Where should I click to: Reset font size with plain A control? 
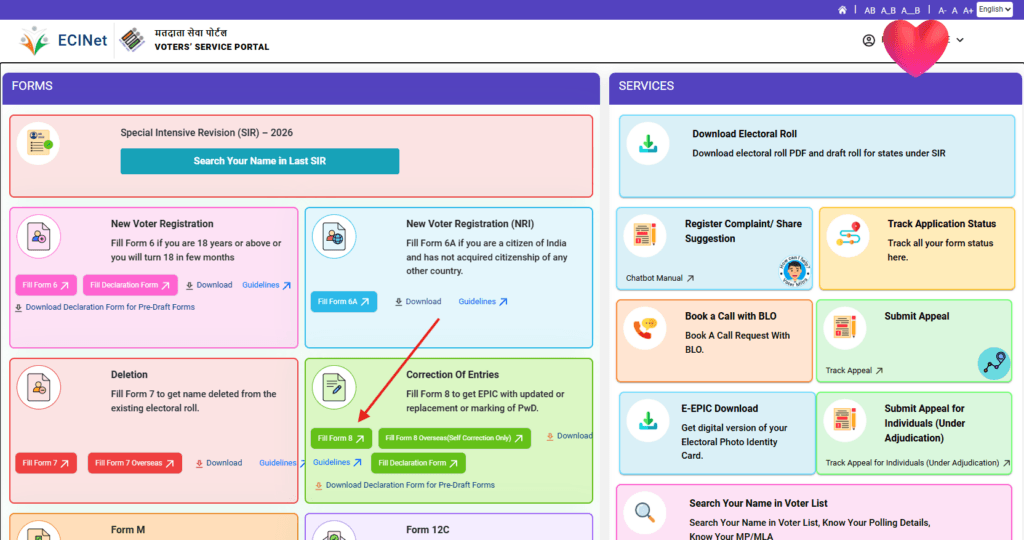955,10
